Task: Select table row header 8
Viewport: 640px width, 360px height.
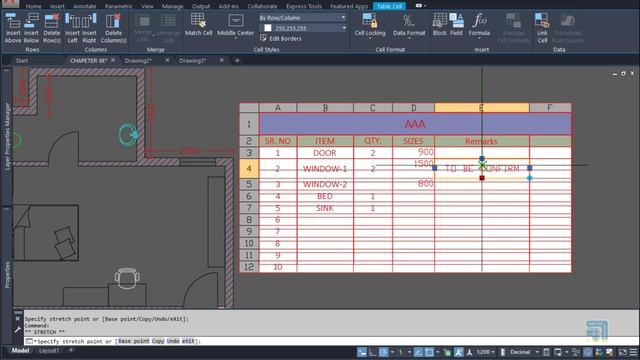Action: coord(249,220)
